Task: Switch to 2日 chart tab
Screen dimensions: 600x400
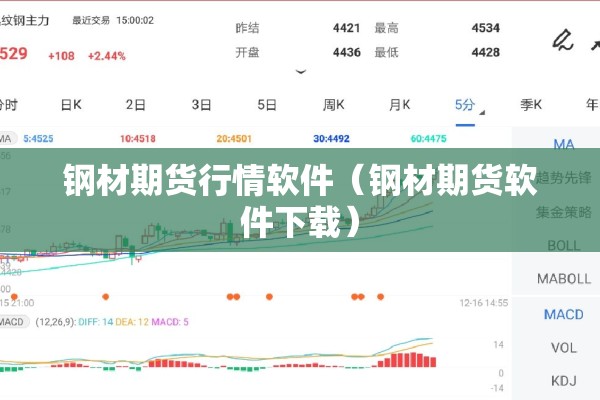Action: (136, 104)
